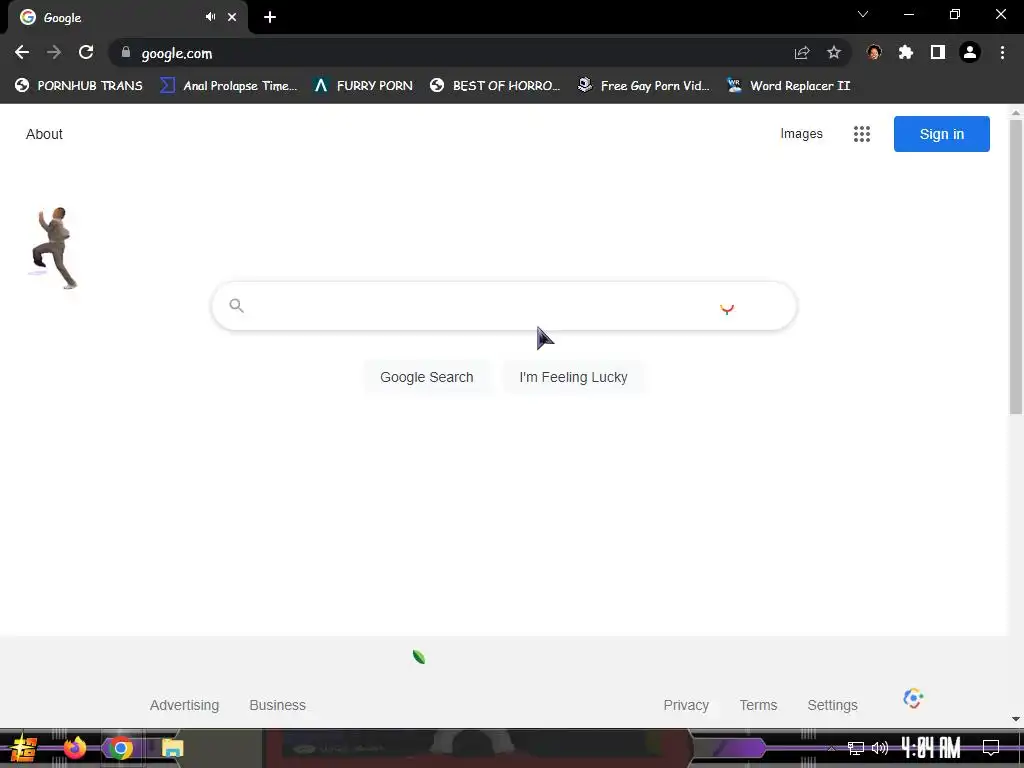Mute the Google tab via its speaker icon
The image size is (1024, 768).
pyautogui.click(x=210, y=17)
